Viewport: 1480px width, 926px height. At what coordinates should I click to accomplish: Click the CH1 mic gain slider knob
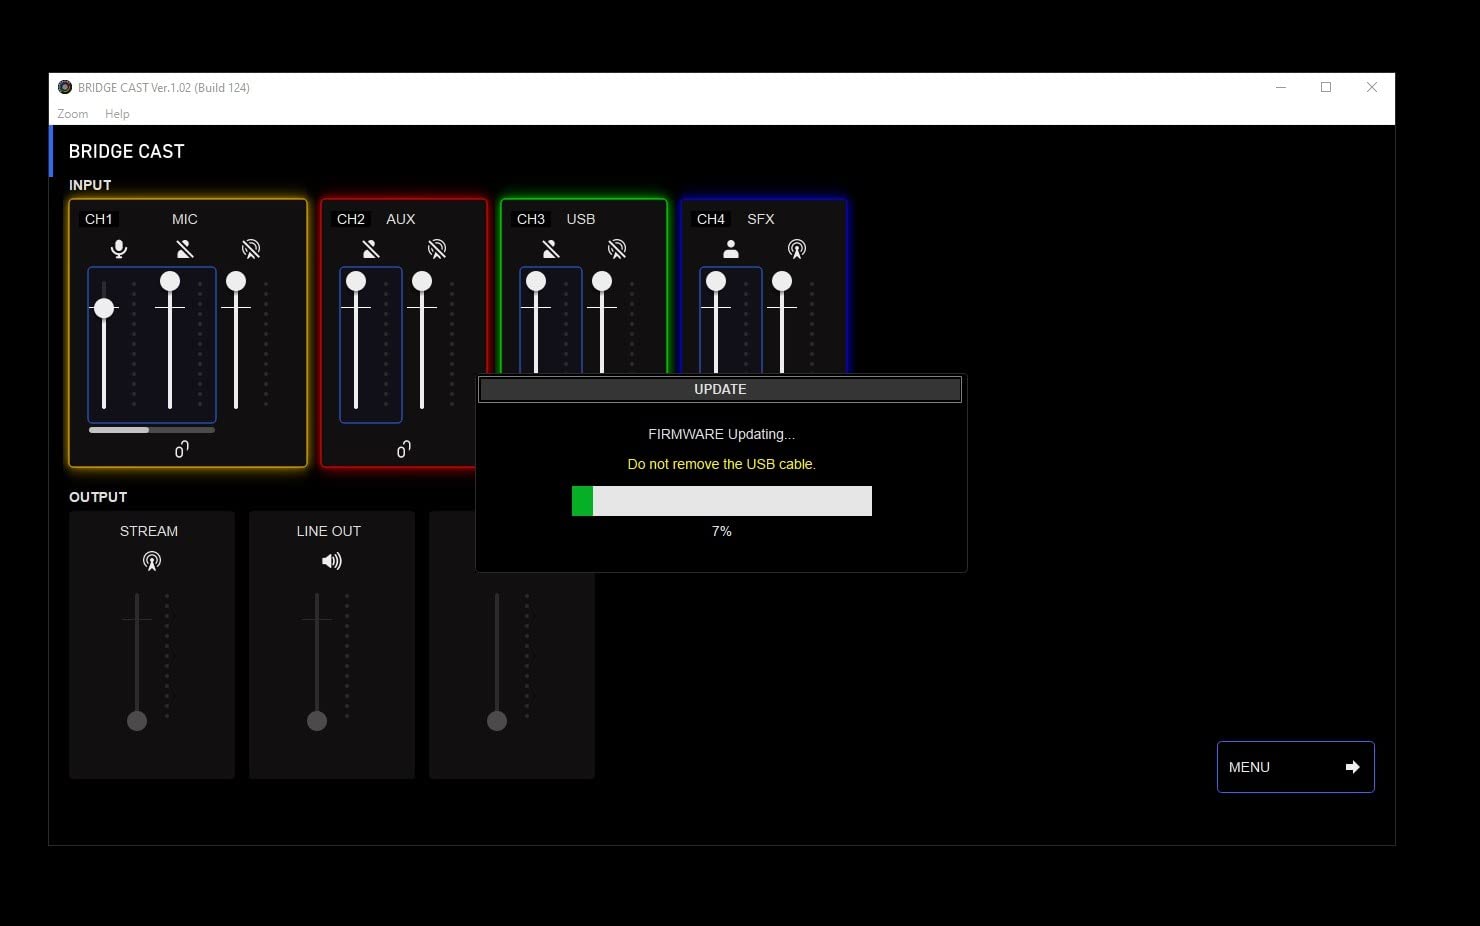tap(104, 308)
